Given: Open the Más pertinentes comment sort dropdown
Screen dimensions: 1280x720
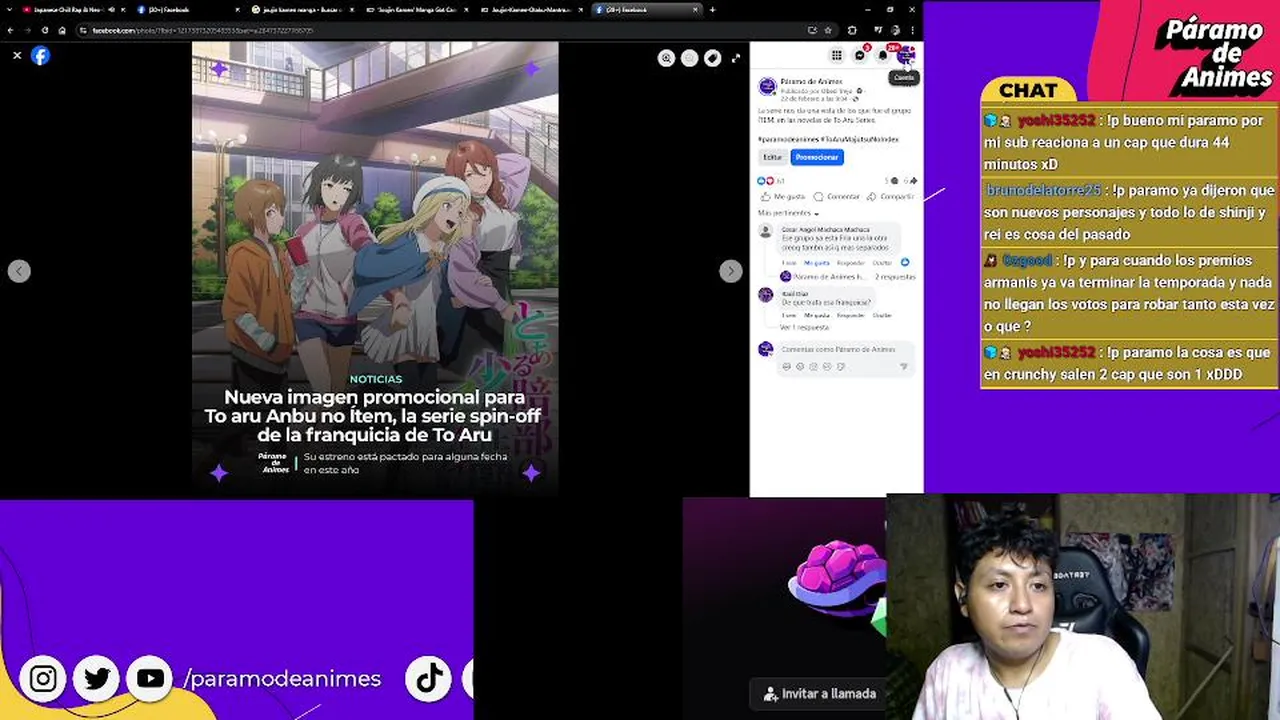Looking at the screenshot, I should click(x=788, y=213).
